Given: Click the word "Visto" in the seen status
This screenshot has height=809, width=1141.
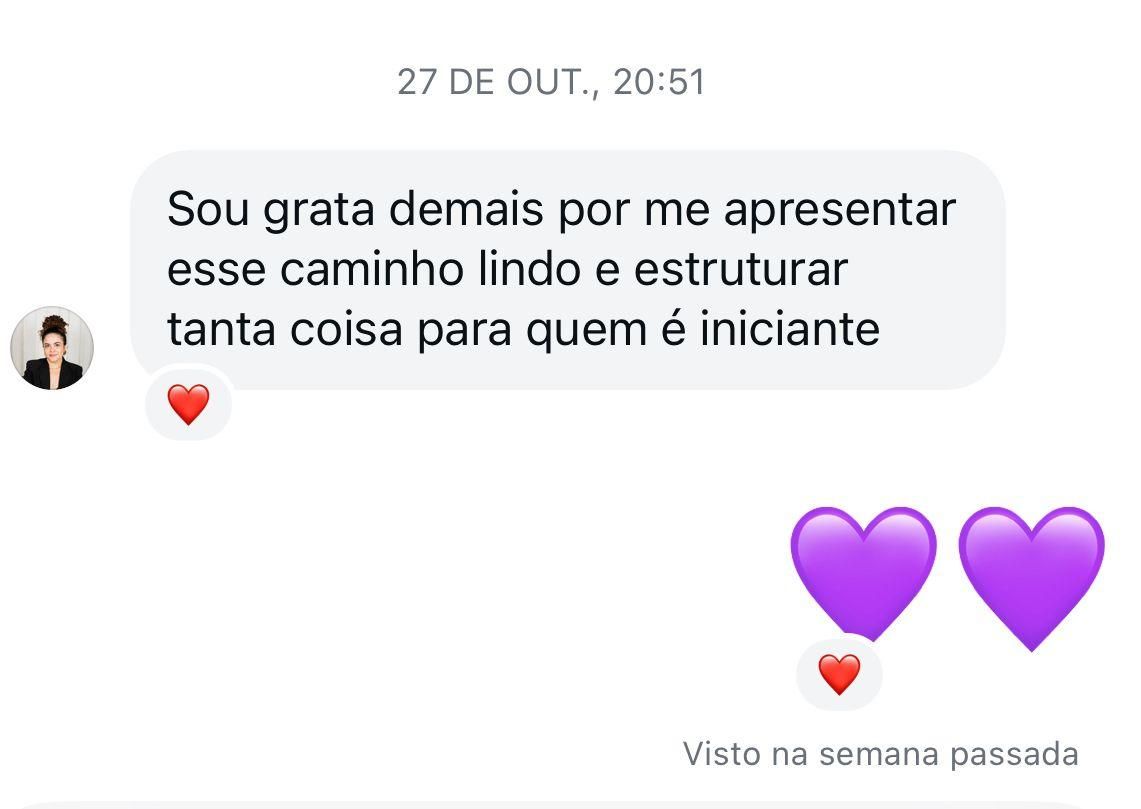Looking at the screenshot, I should 722,753.
